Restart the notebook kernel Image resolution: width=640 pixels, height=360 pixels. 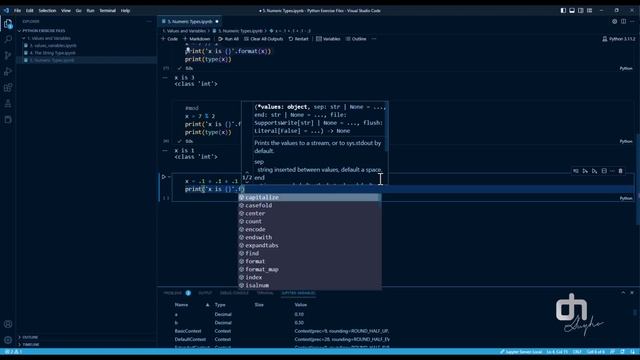pyautogui.click(x=298, y=39)
